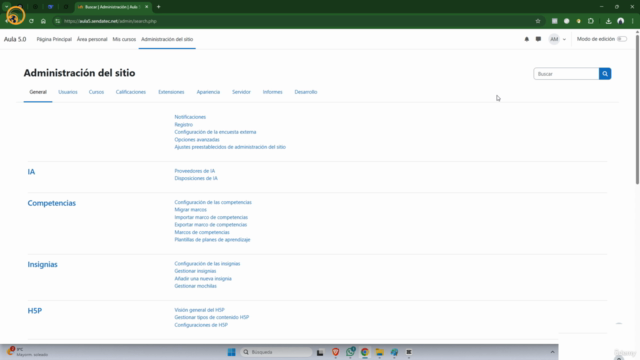
Task: Open the Página Principal menu item
Action: click(x=54, y=39)
